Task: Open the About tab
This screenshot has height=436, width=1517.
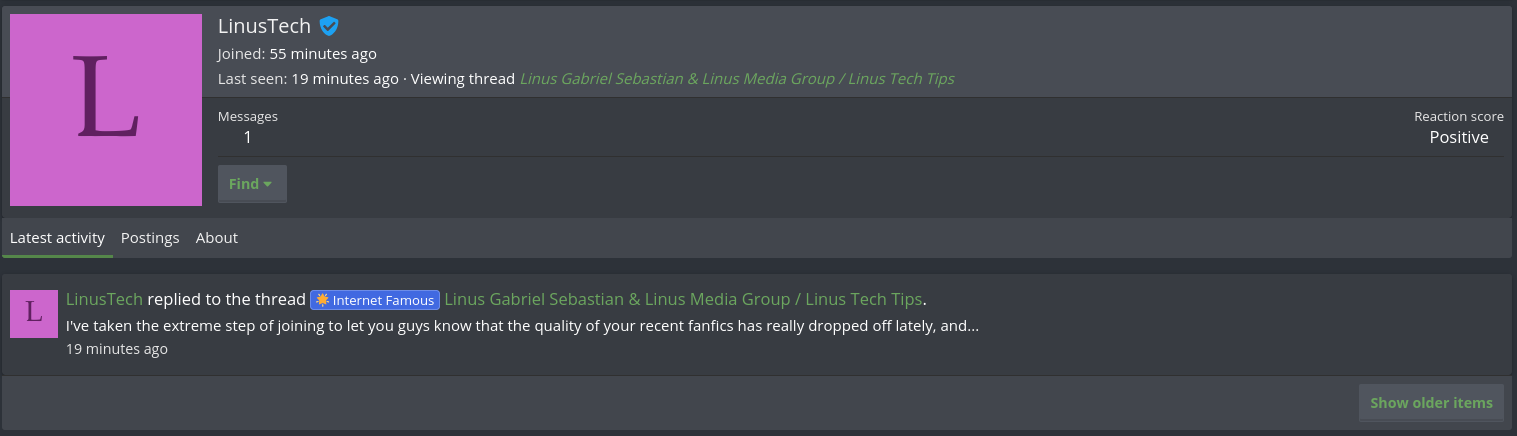Action: [x=217, y=238]
